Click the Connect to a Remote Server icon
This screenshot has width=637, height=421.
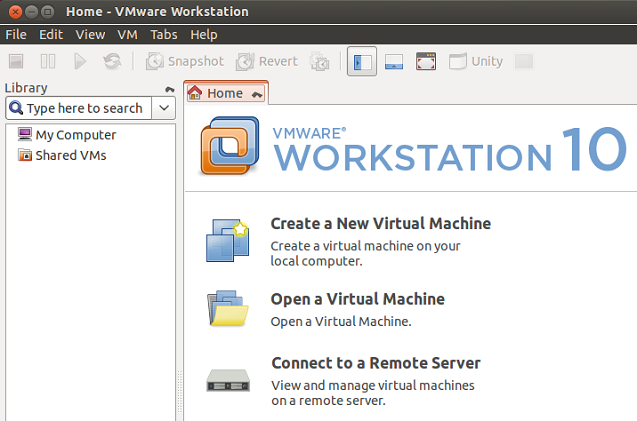tap(227, 379)
